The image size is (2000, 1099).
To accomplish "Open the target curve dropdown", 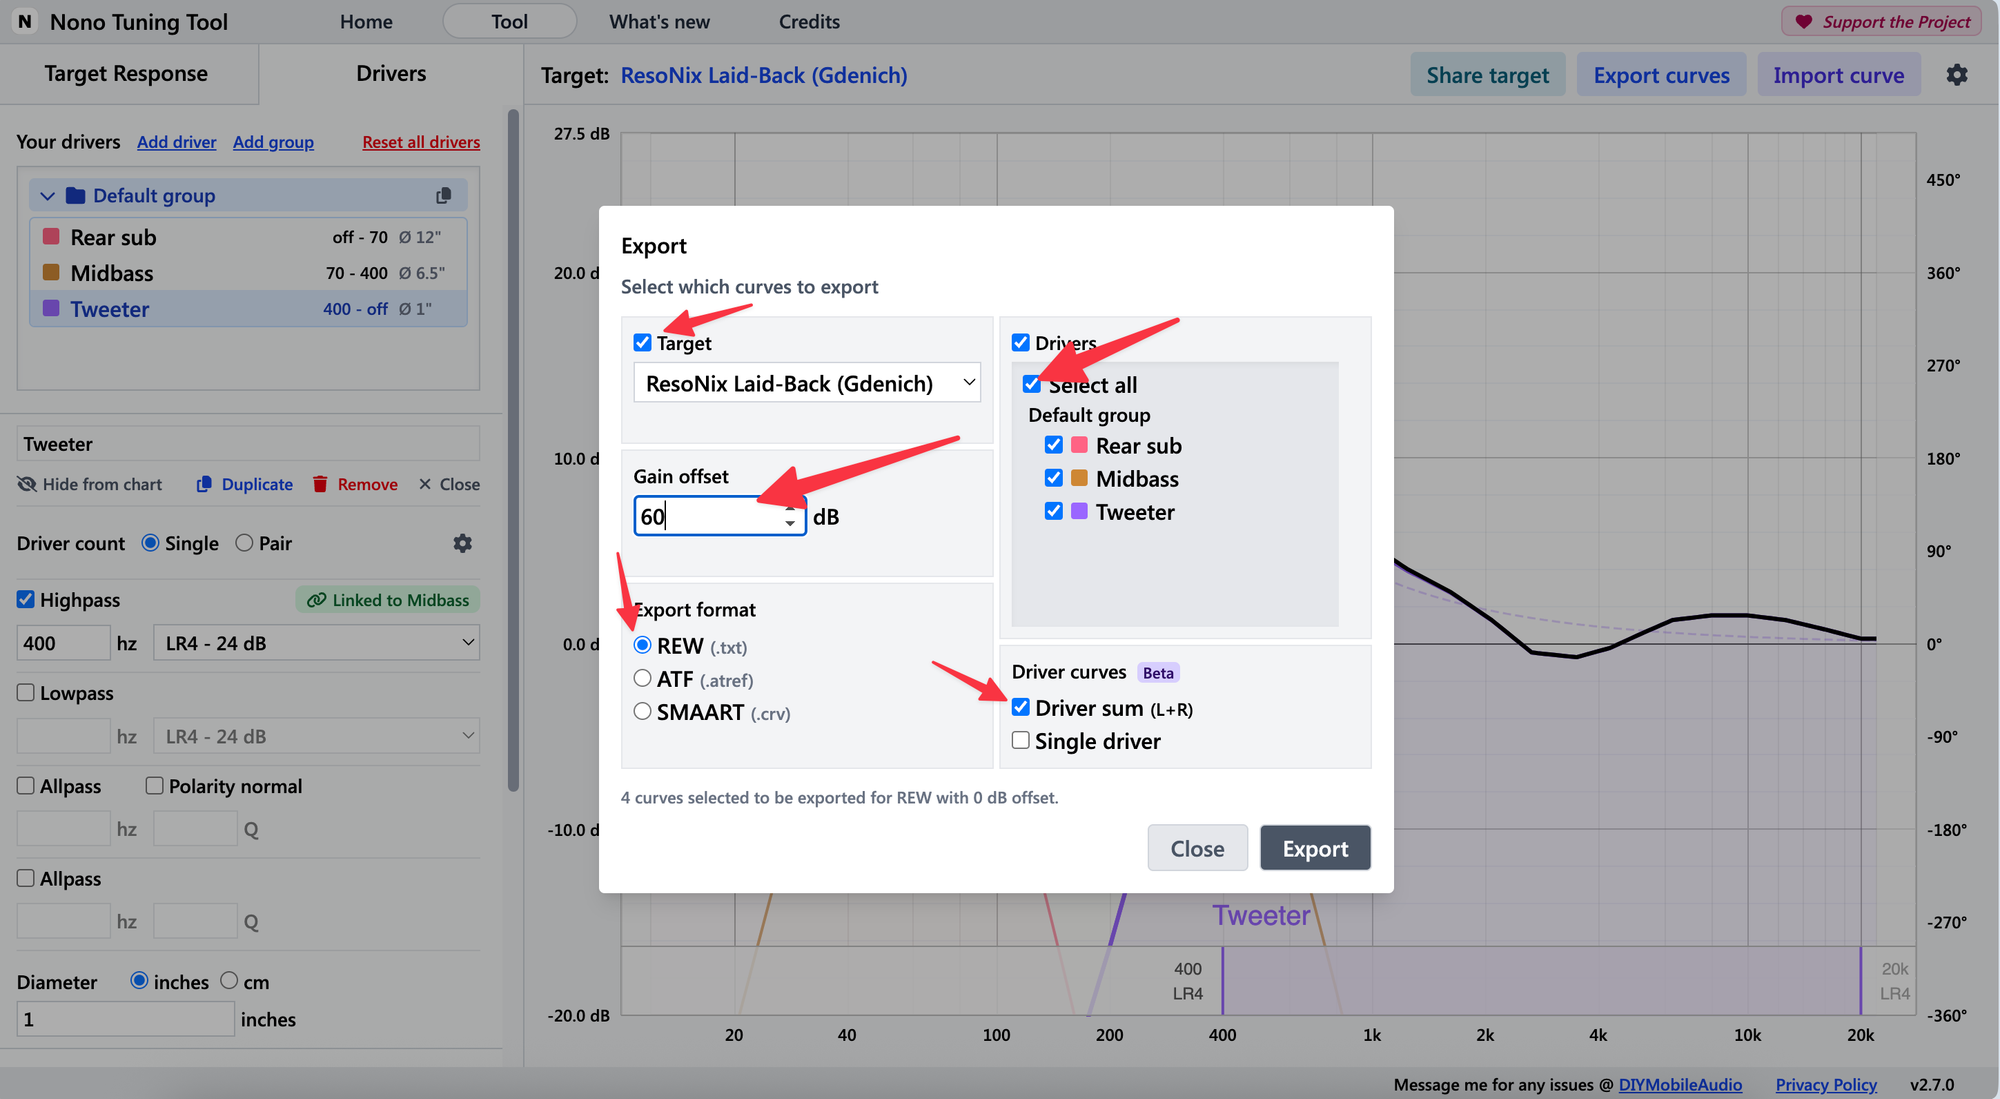I will click(x=806, y=383).
